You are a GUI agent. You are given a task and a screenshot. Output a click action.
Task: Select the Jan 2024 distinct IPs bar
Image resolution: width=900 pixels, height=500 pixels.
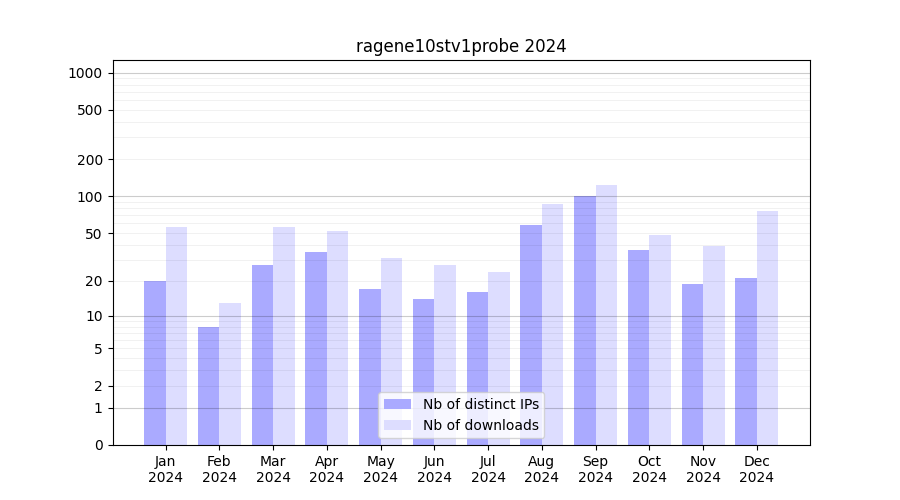click(155, 362)
